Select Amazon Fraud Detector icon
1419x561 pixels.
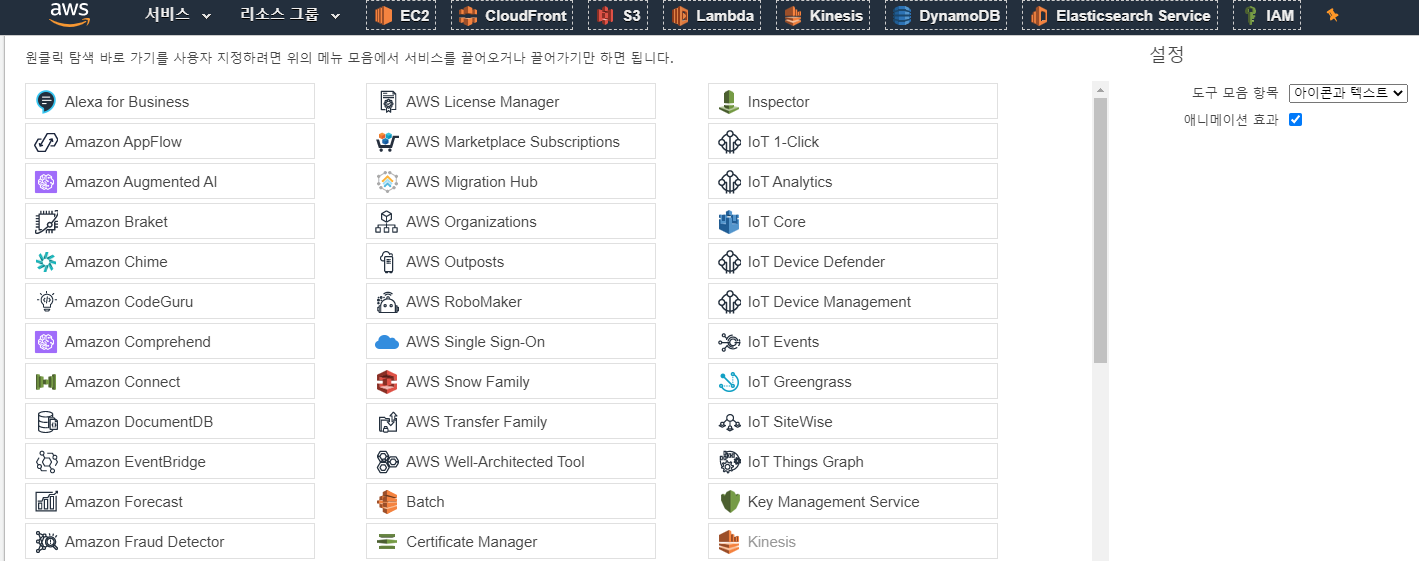click(x=46, y=541)
